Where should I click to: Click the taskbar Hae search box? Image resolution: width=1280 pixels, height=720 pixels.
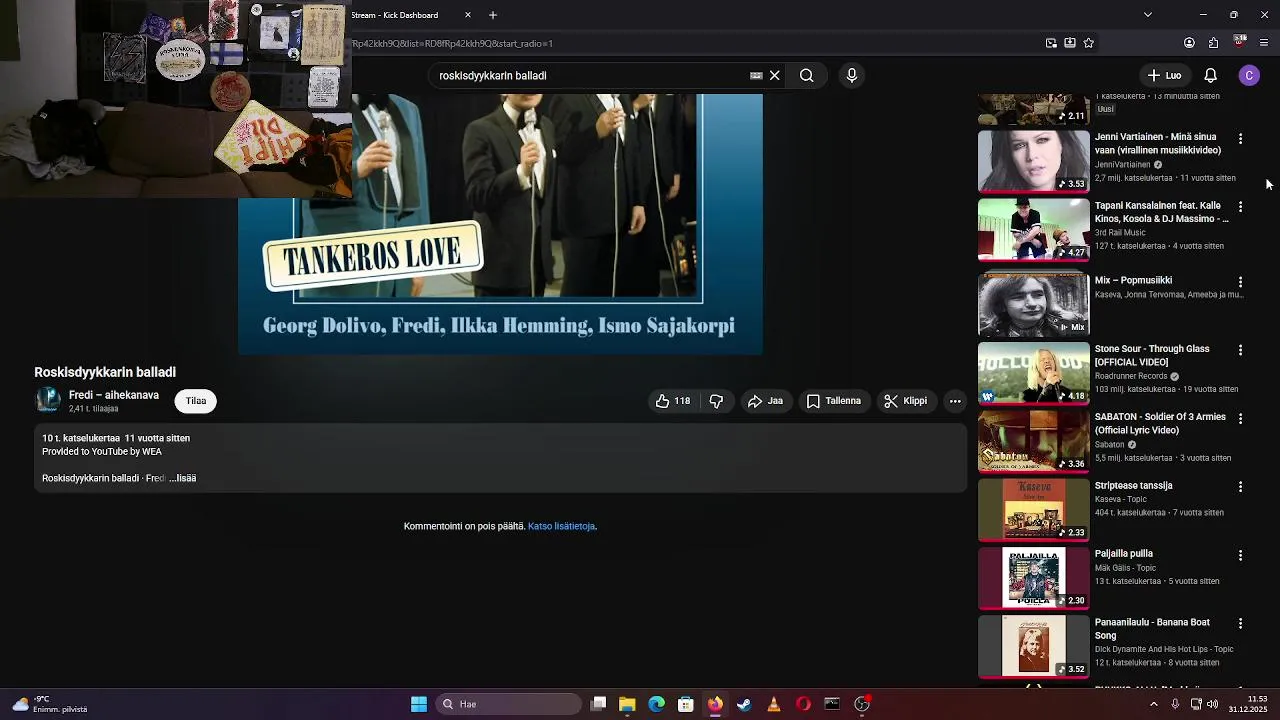point(510,704)
